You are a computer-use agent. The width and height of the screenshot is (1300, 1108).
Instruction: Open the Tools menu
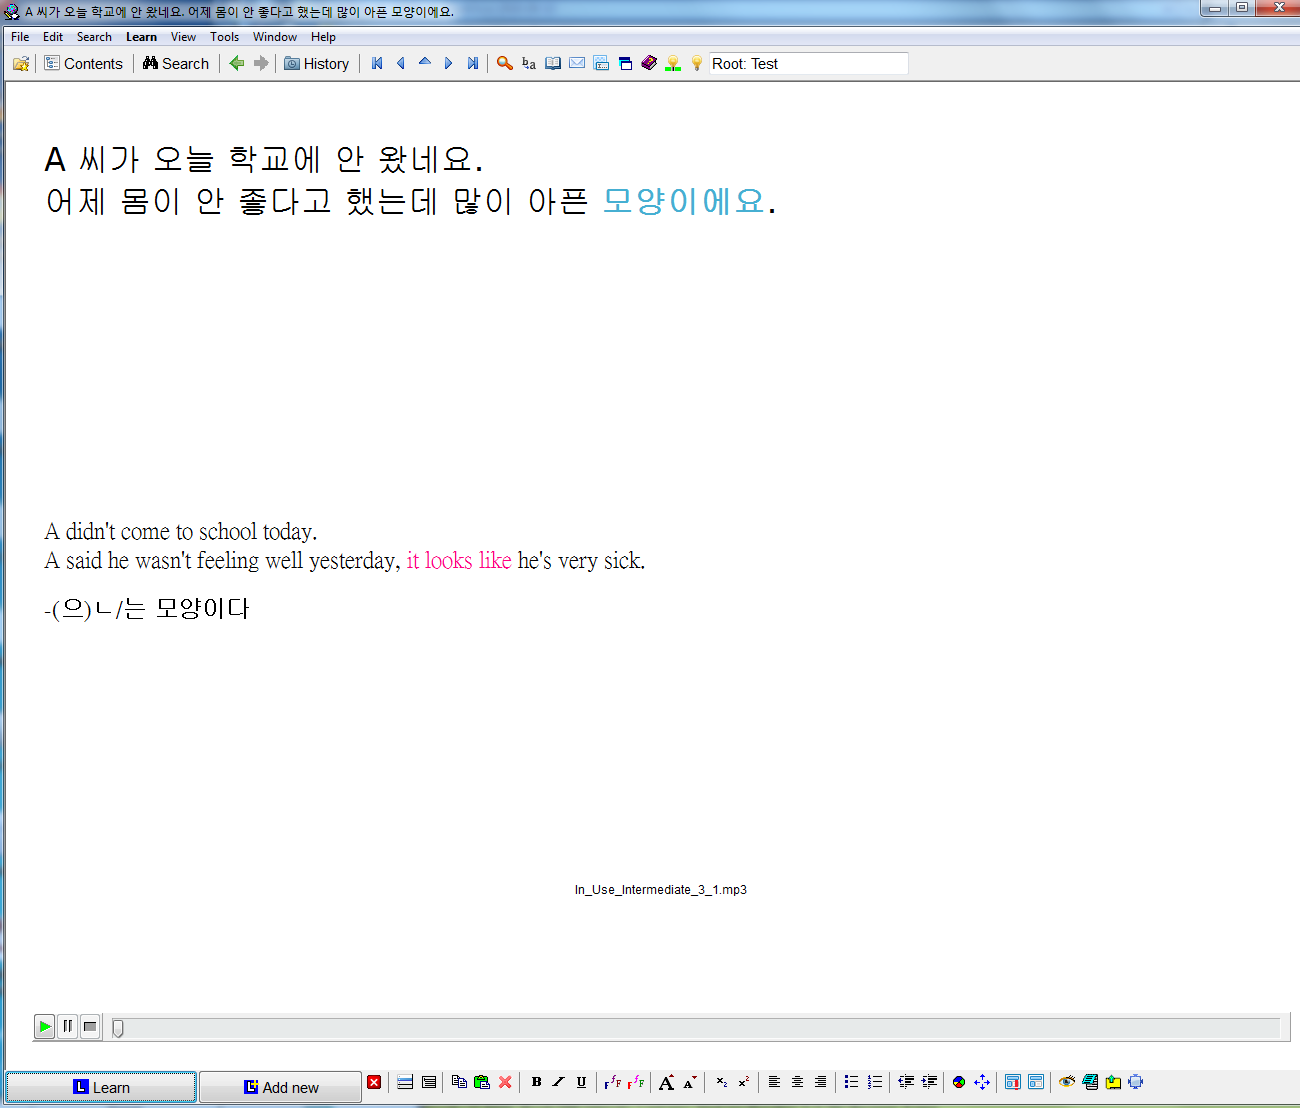pyautogui.click(x=224, y=37)
